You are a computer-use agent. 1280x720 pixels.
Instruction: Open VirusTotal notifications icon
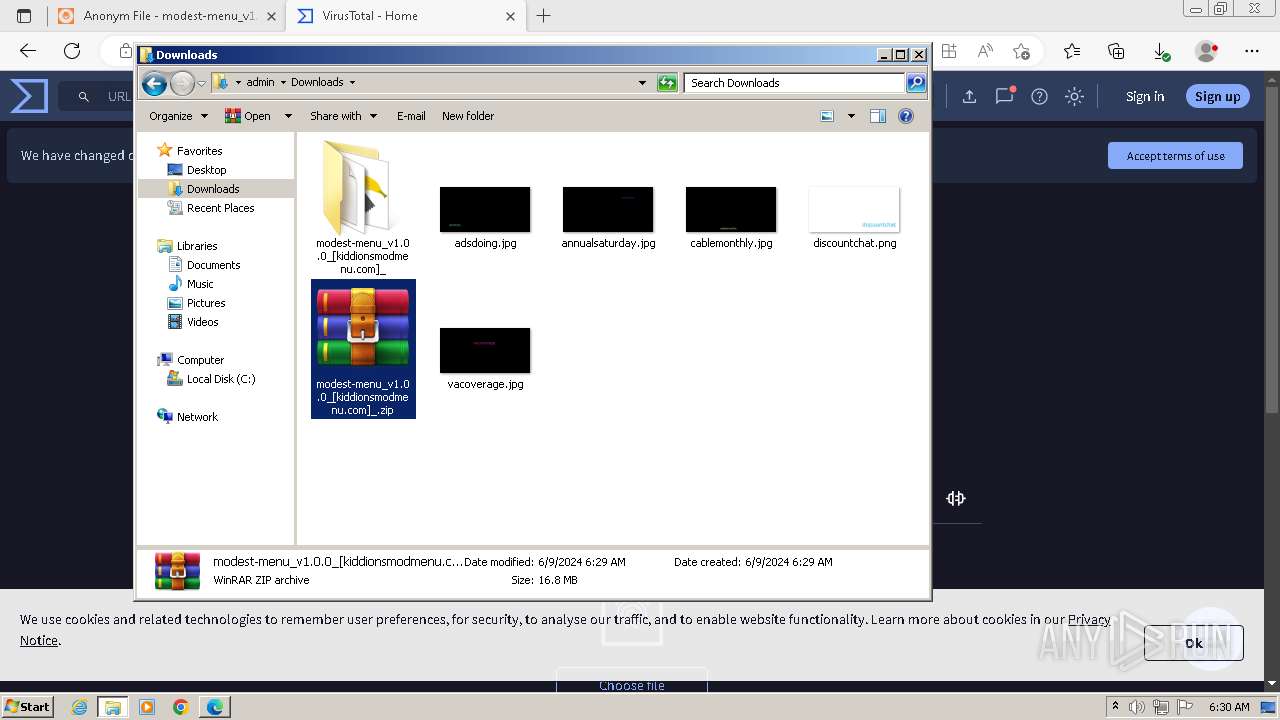[1005, 96]
